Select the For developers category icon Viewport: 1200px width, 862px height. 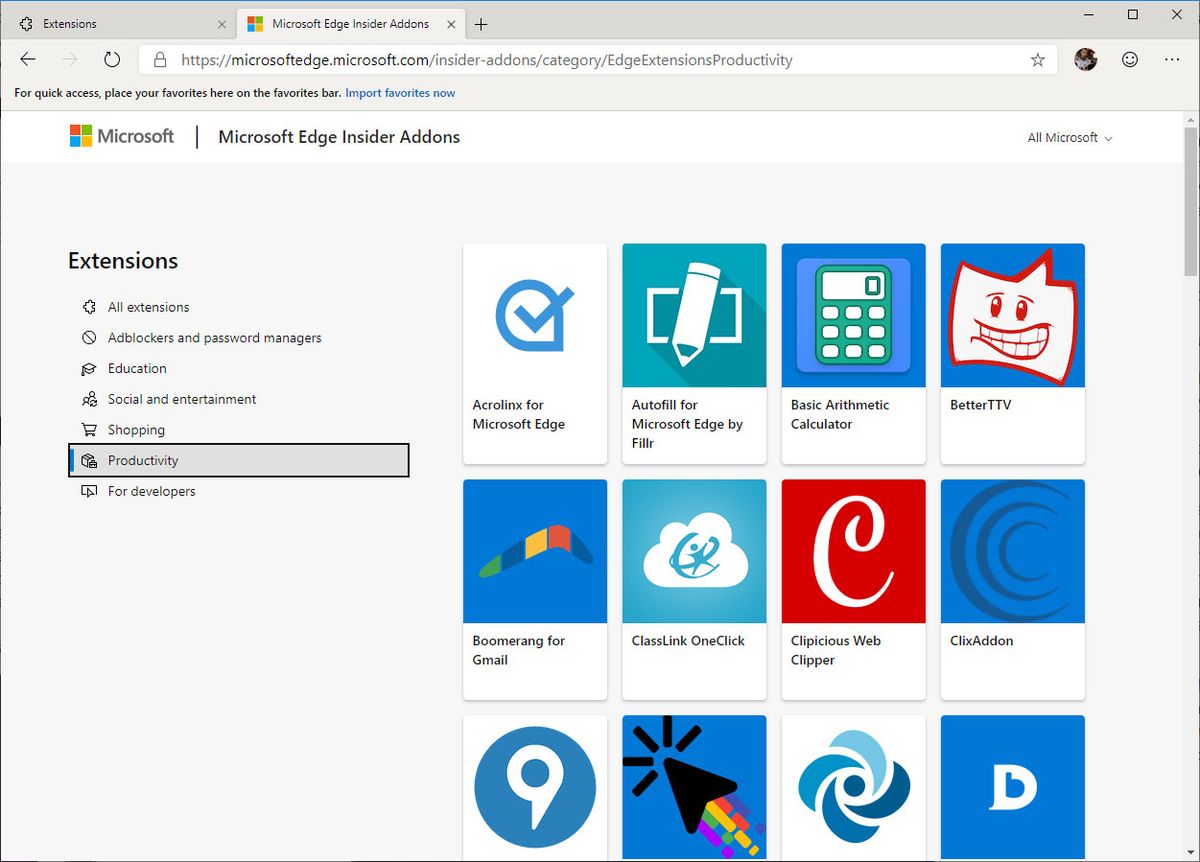pyautogui.click(x=89, y=491)
